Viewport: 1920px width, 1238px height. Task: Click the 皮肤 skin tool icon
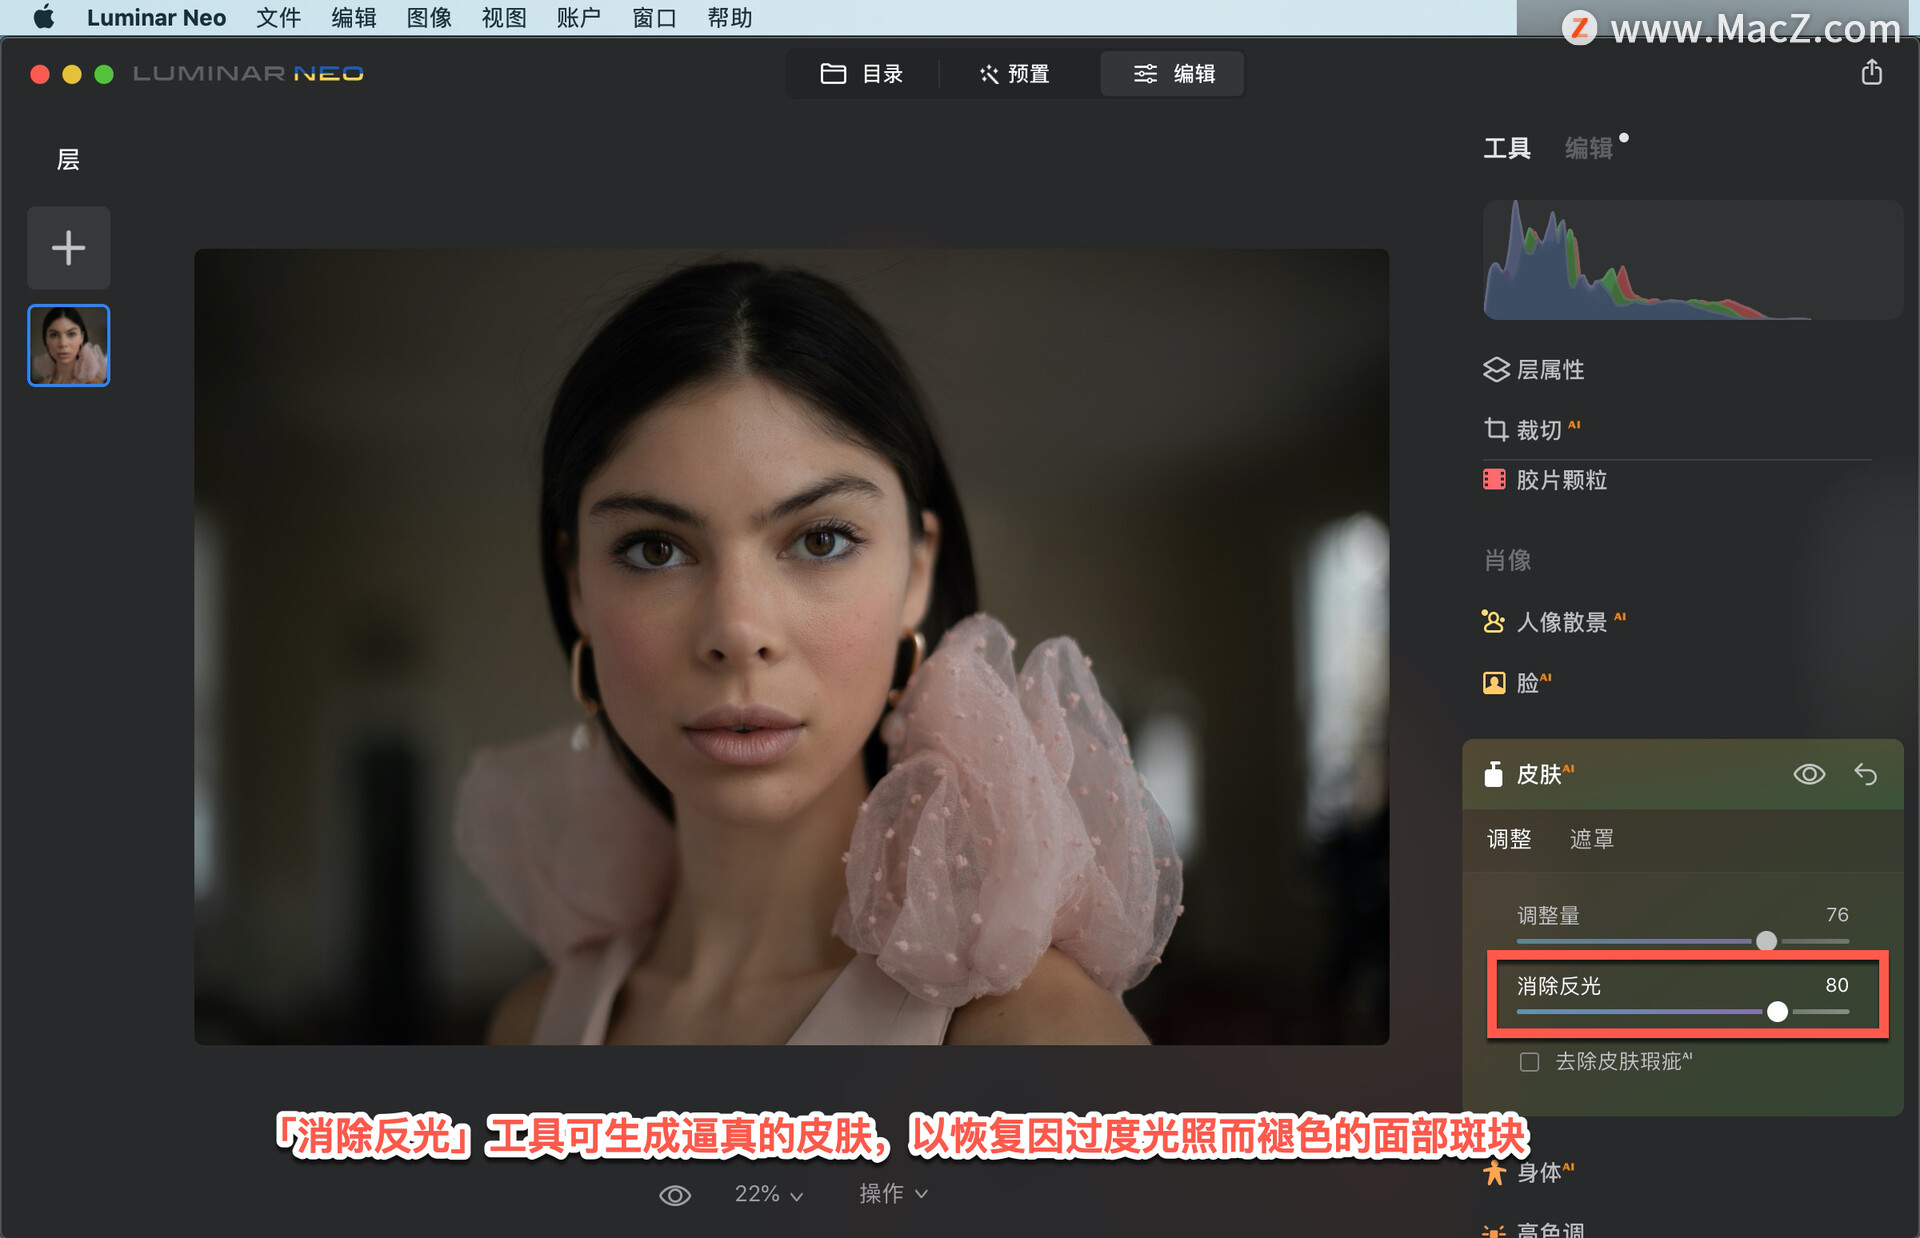click(1493, 774)
